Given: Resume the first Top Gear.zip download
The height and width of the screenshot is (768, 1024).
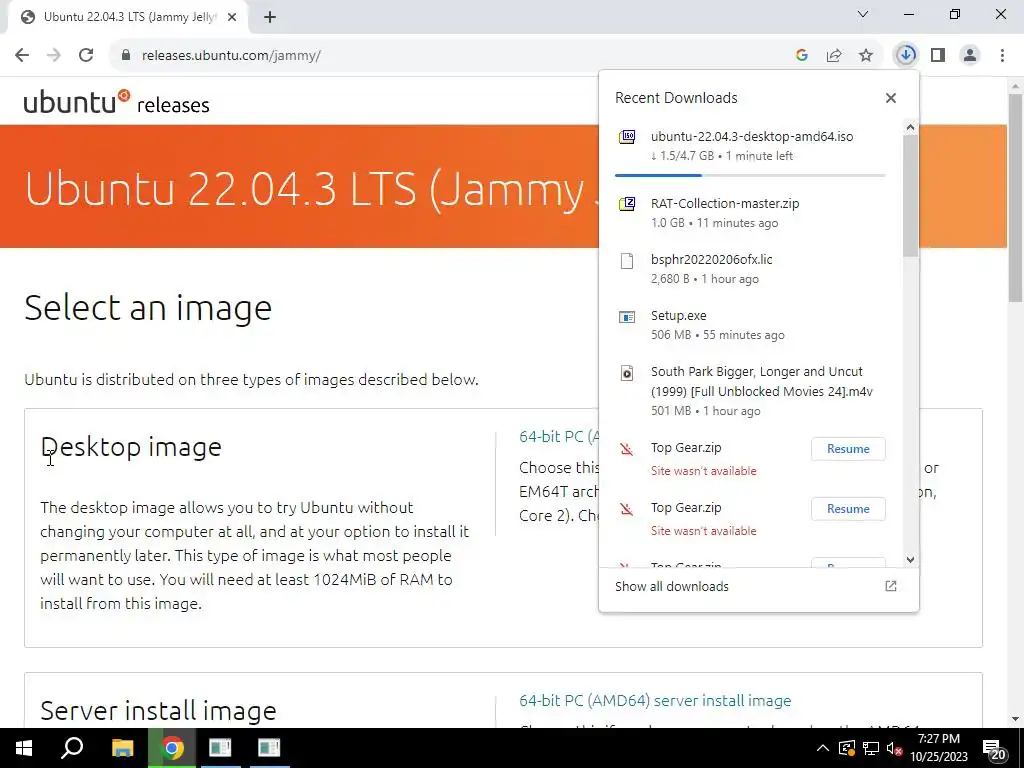Looking at the screenshot, I should coord(848,449).
